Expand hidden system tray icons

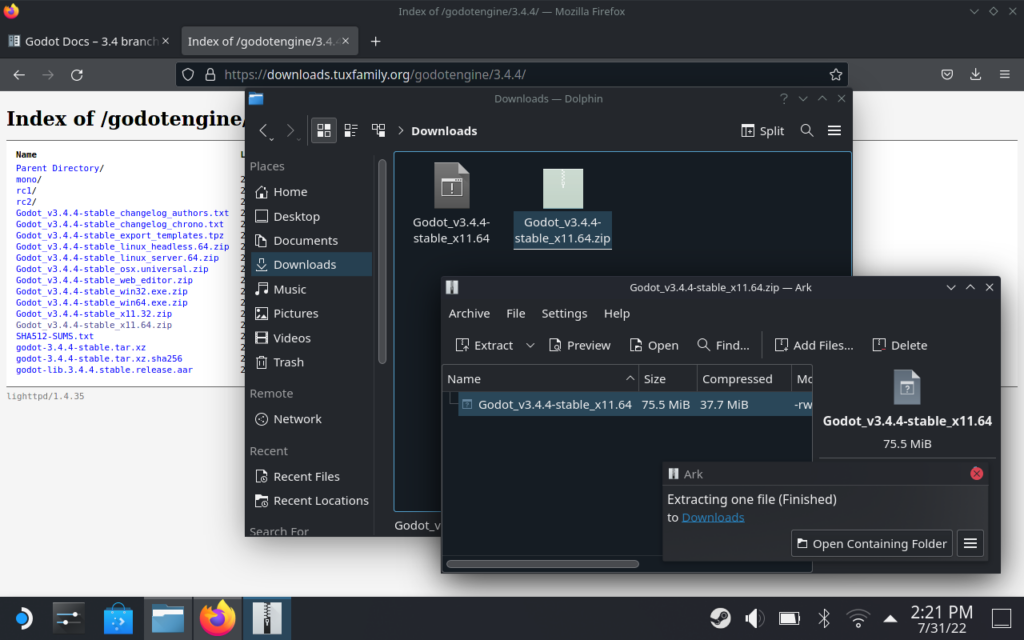(x=890, y=618)
